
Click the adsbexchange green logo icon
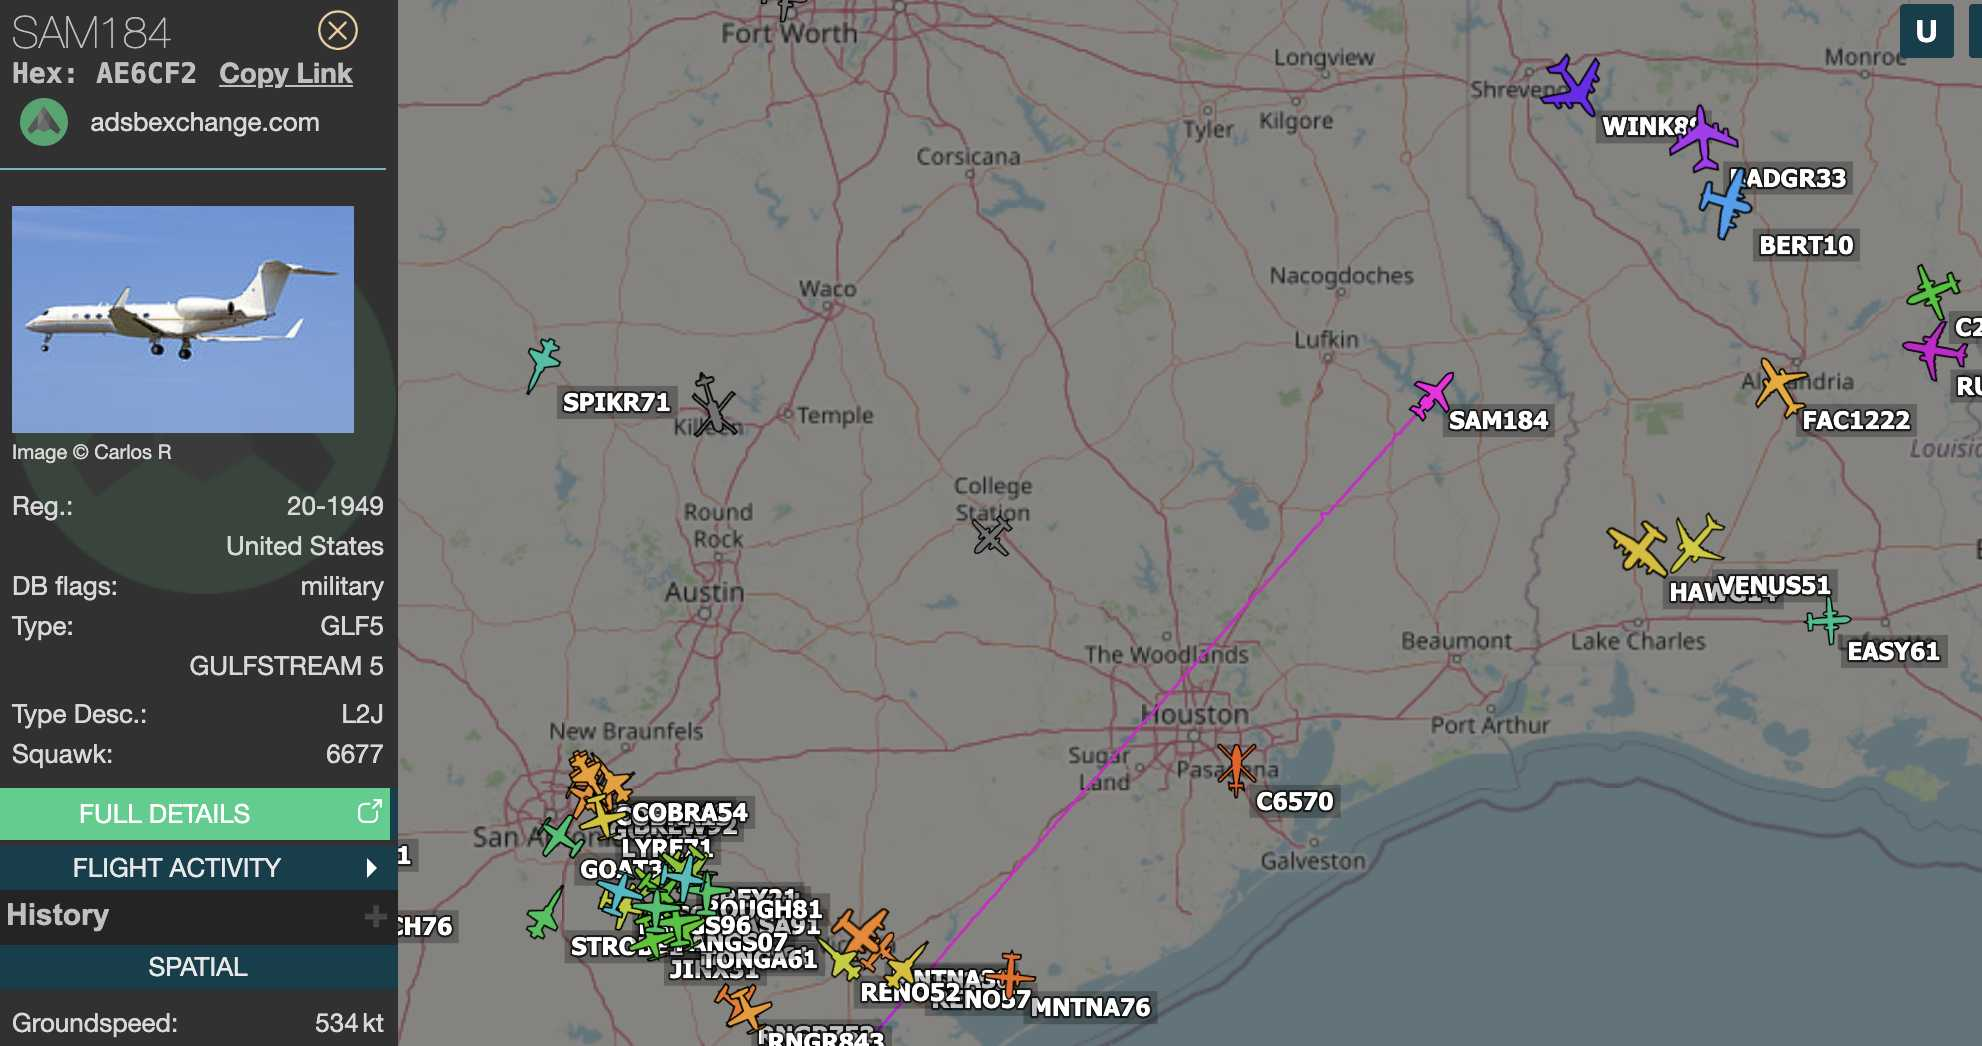point(44,123)
